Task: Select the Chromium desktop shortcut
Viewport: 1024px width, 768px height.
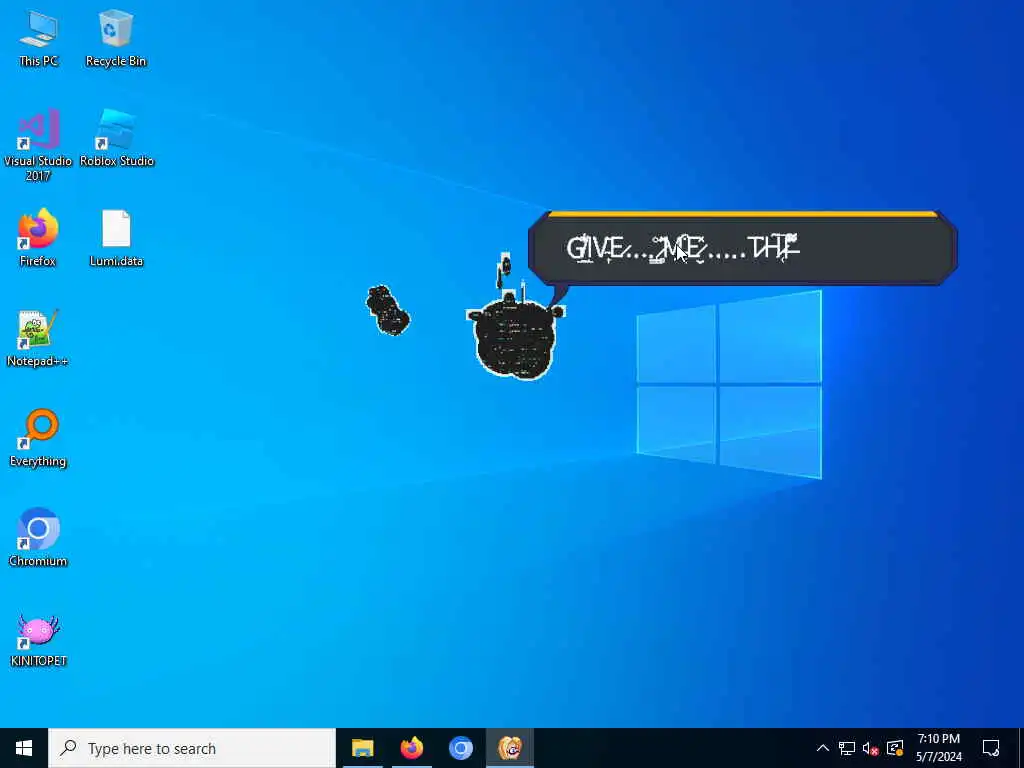Action: pyautogui.click(x=38, y=537)
